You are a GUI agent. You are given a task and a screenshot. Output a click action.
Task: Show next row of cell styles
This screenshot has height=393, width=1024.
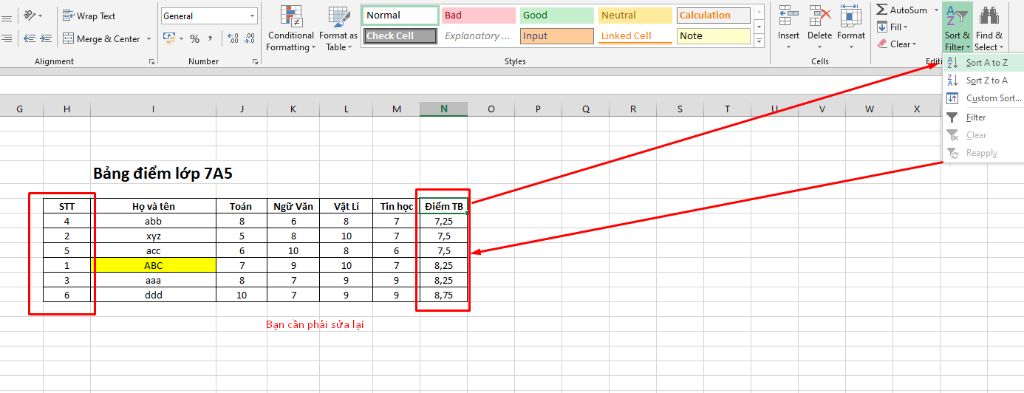pyautogui.click(x=759, y=27)
